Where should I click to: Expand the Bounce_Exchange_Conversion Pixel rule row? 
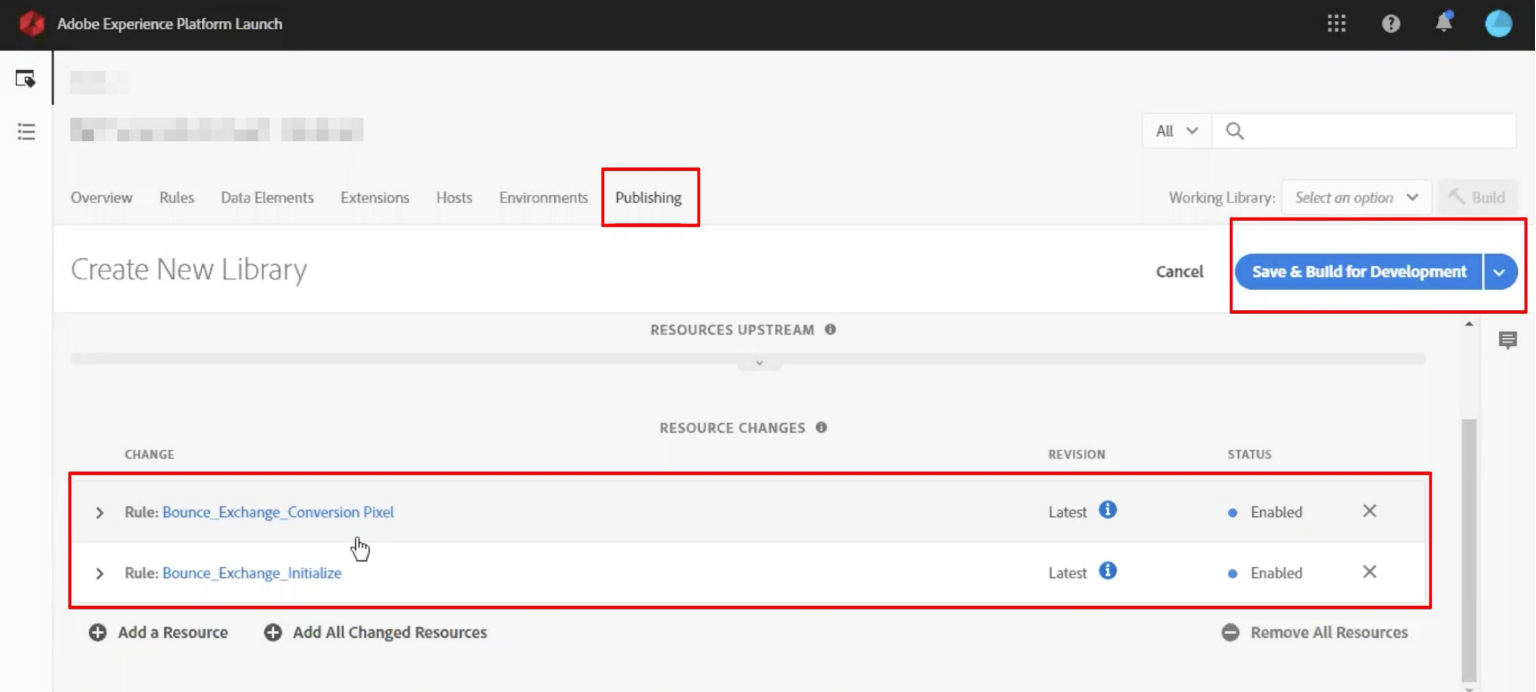pos(99,512)
